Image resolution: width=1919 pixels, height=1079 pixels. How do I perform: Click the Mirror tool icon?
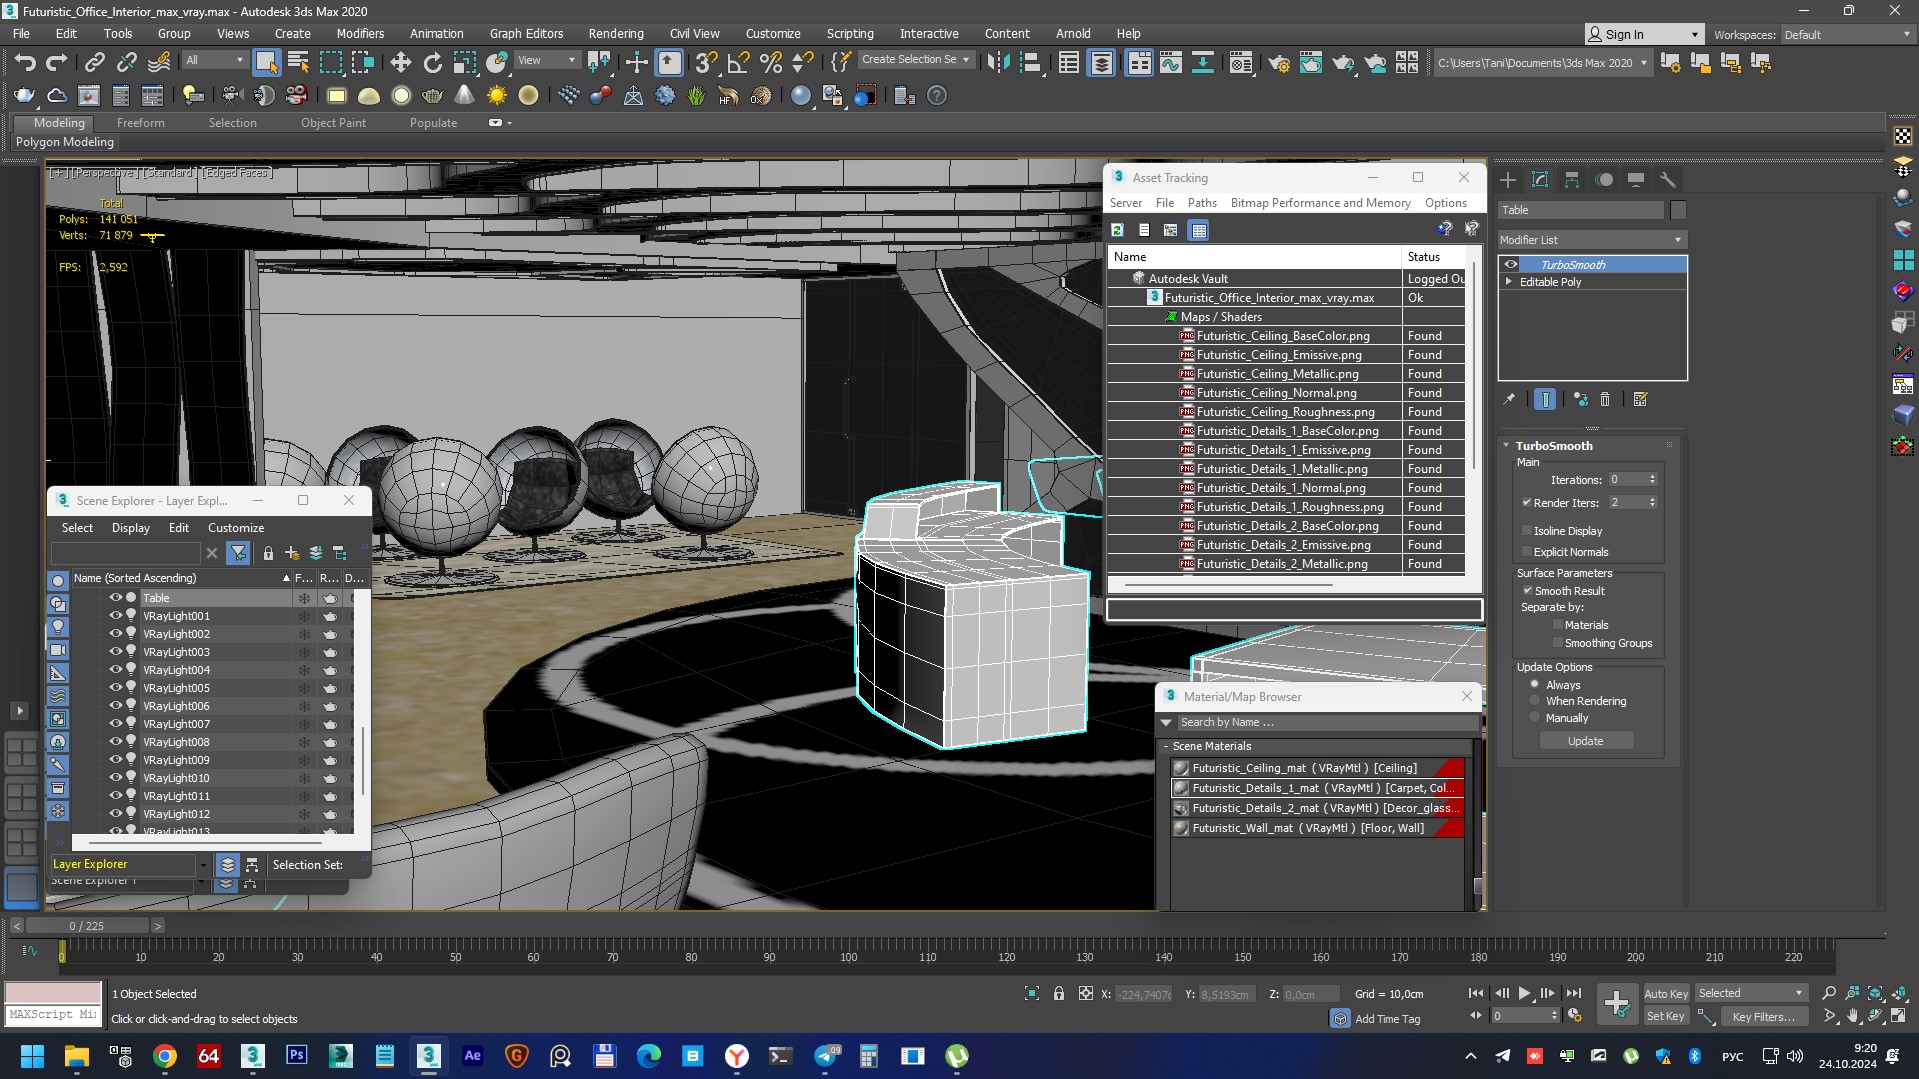point(998,63)
